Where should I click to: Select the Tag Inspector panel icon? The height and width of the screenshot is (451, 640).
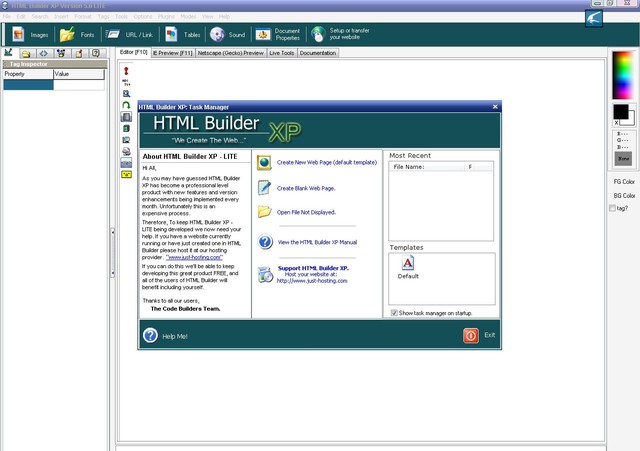pyautogui.click(x=9, y=53)
